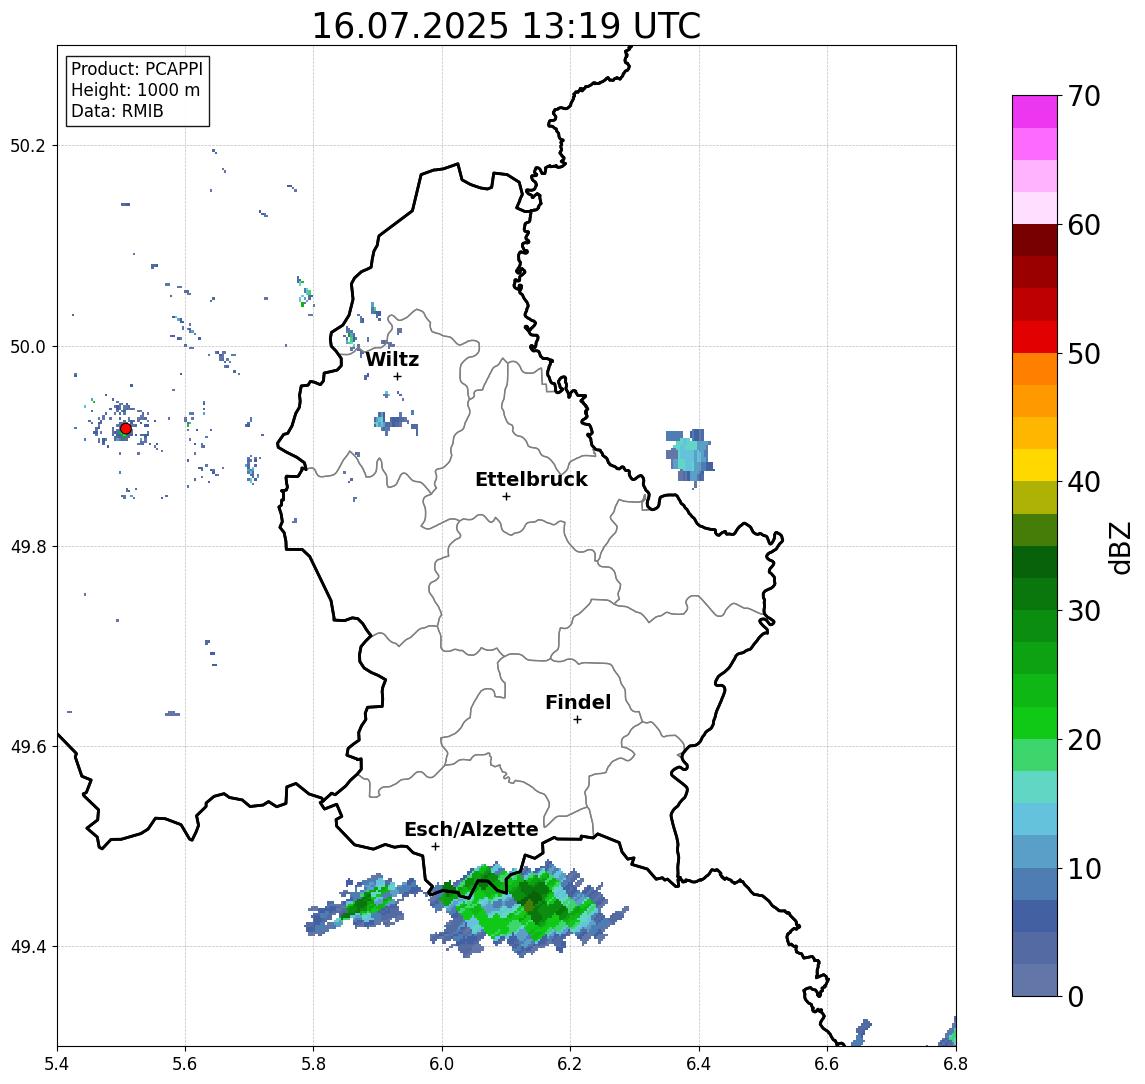Click the colorbar tick label 70
This screenshot has height=1084, width=1145.
(x=1084, y=96)
